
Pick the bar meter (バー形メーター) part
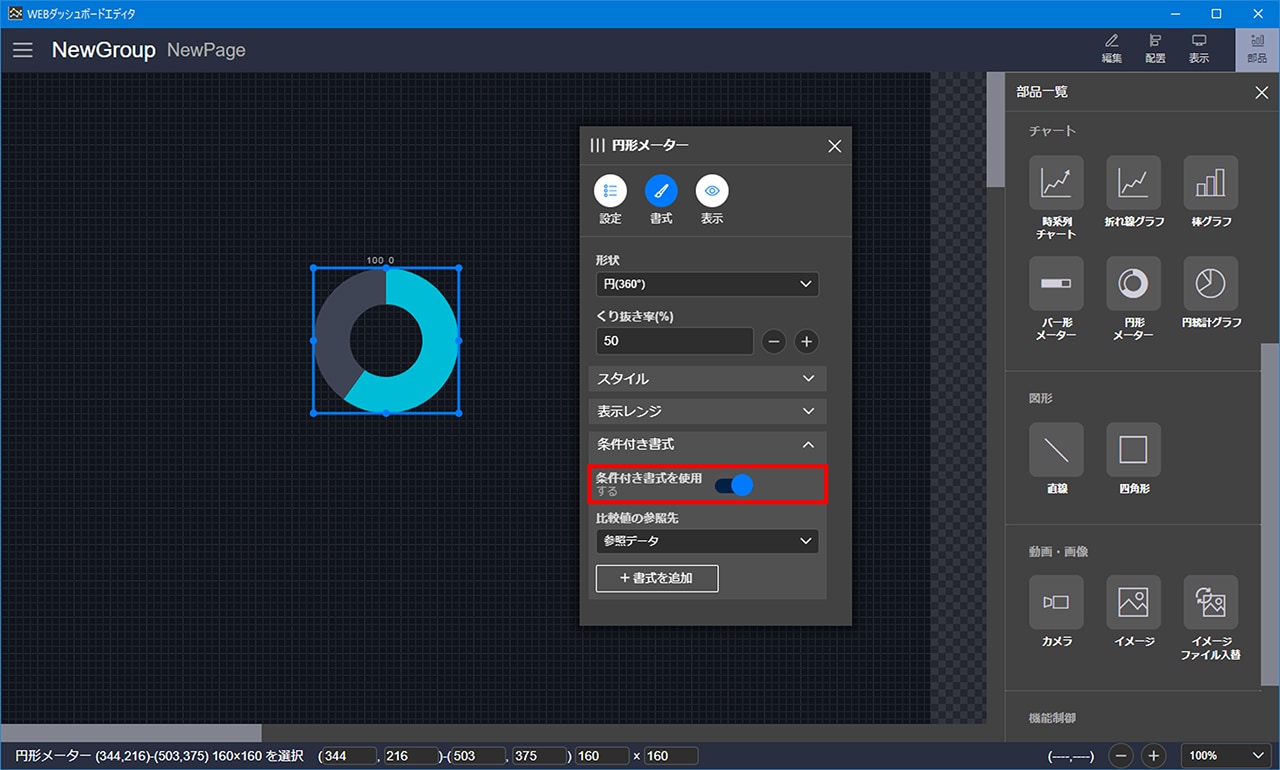coord(1056,284)
